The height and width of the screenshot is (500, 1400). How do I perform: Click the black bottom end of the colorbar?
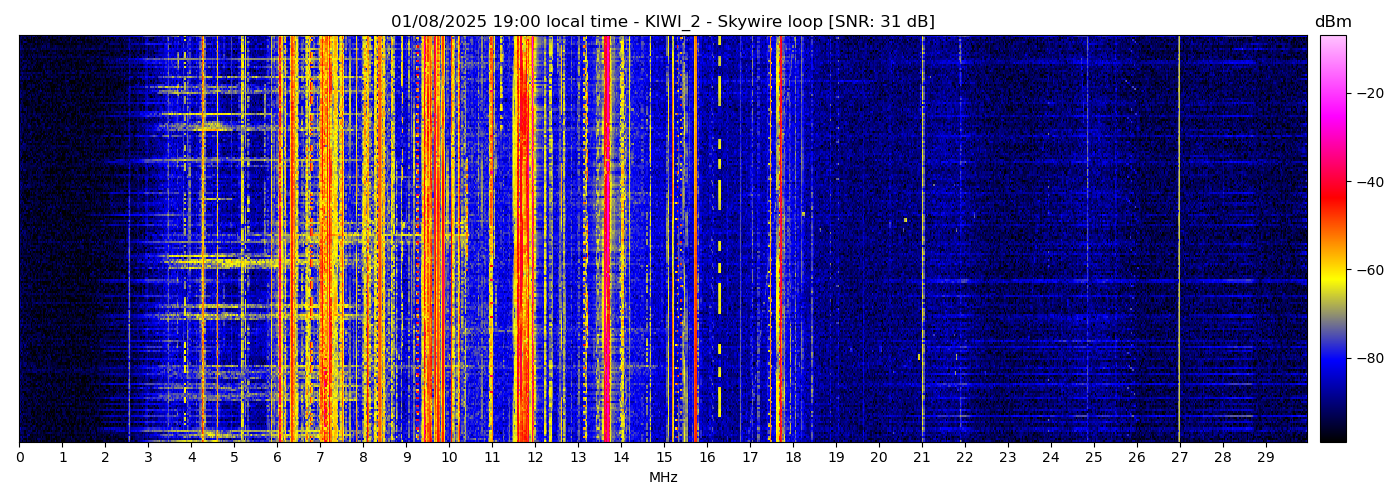pyautogui.click(x=1332, y=436)
